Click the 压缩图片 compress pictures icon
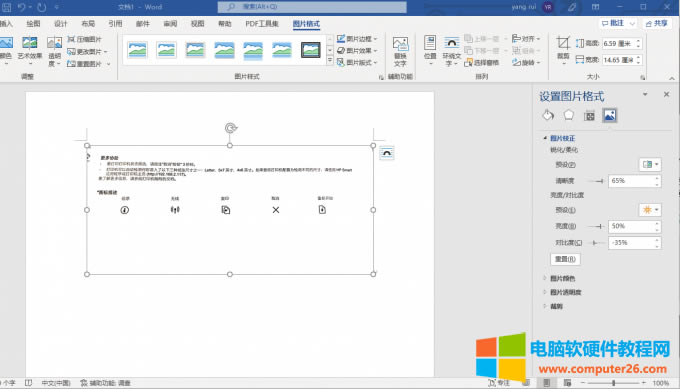The height and width of the screenshot is (389, 680). coord(71,39)
